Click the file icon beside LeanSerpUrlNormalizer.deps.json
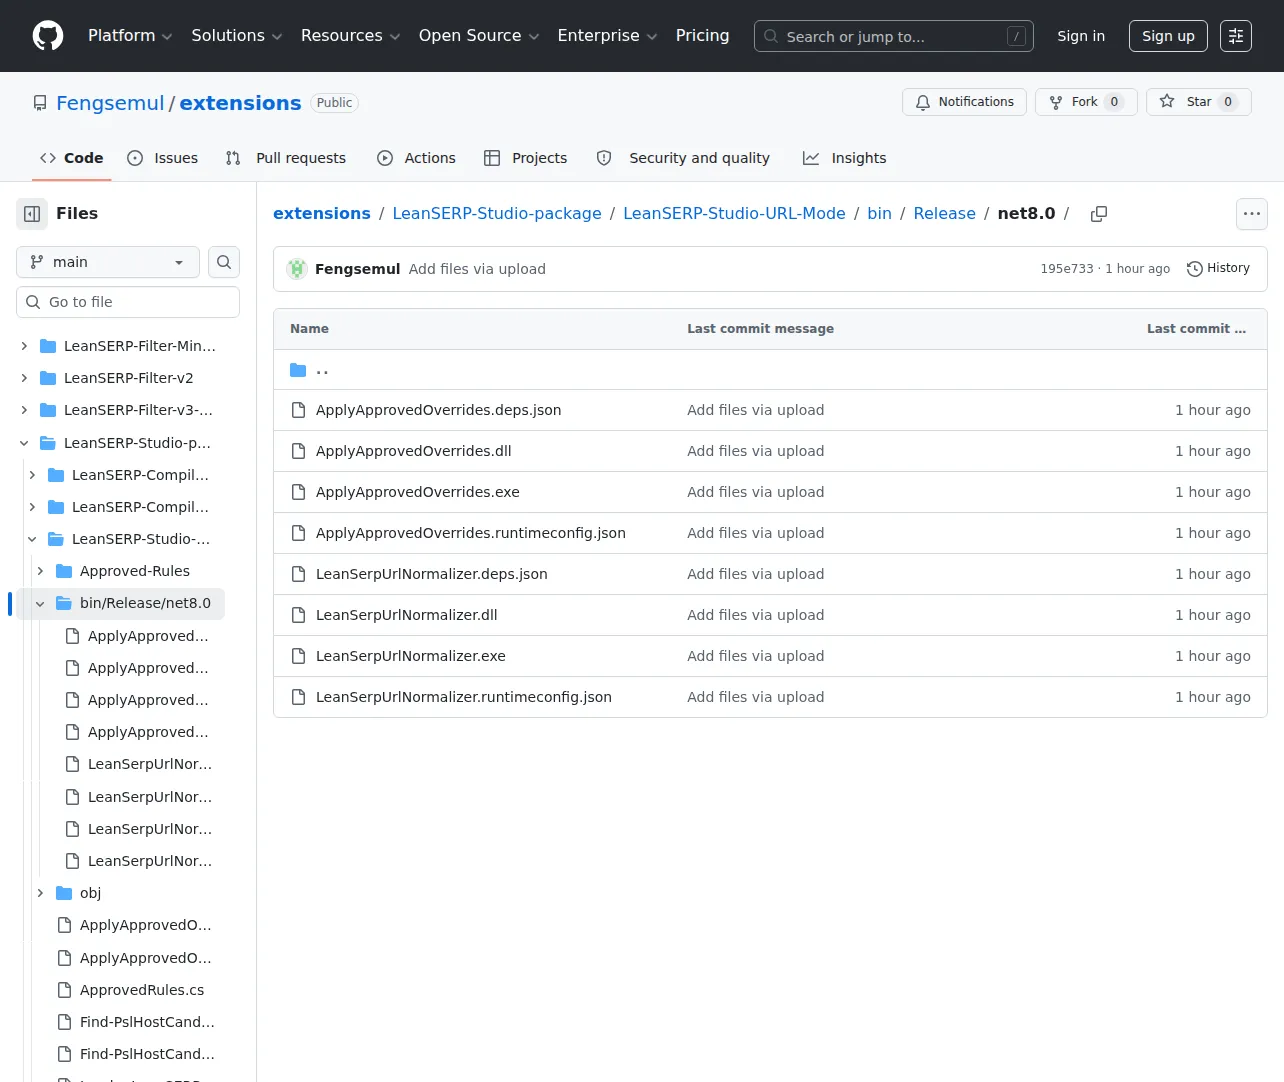The height and width of the screenshot is (1082, 1284). pos(298,574)
